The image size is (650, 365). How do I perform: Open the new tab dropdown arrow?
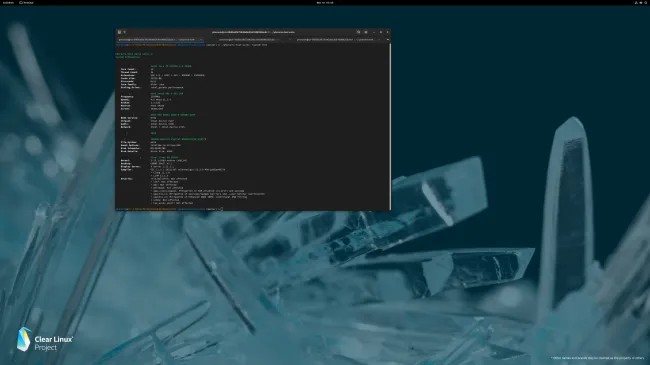pos(124,32)
